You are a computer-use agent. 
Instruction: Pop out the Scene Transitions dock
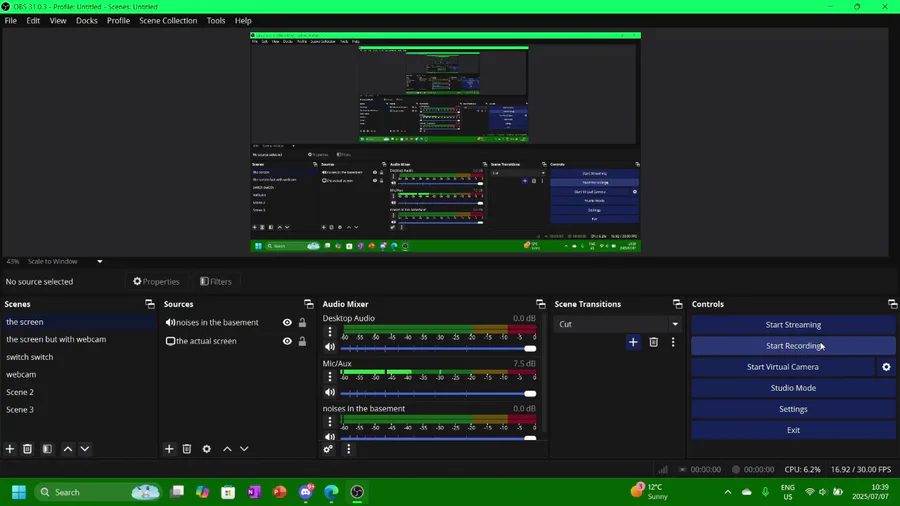point(678,304)
